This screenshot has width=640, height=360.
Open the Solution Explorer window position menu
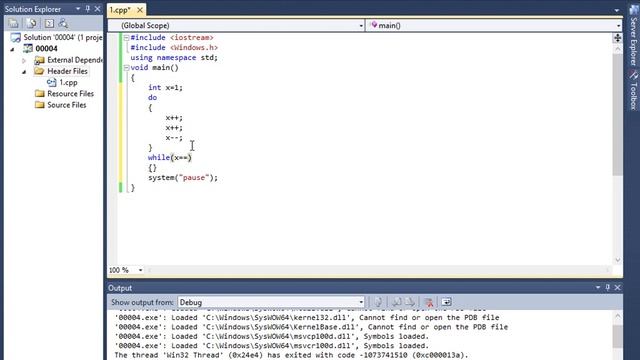[x=78, y=9]
